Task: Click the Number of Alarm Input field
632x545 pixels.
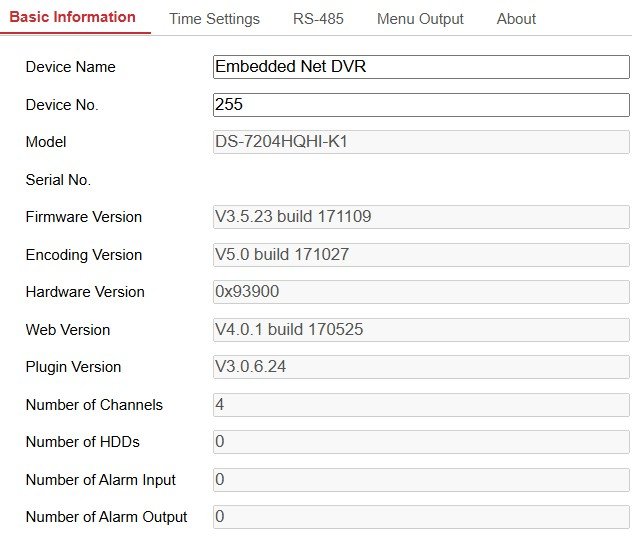Action: (x=421, y=480)
